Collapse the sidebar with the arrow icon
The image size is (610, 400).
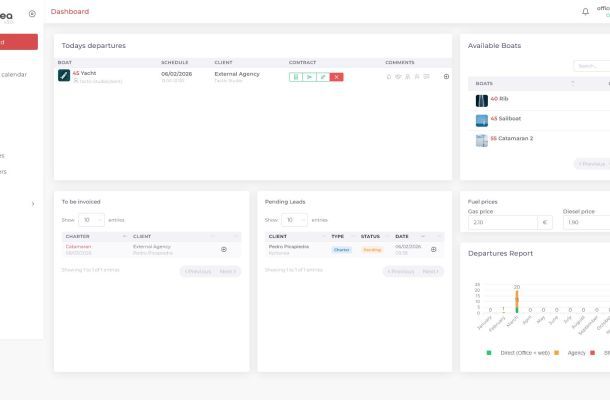pyautogui.click(x=32, y=14)
